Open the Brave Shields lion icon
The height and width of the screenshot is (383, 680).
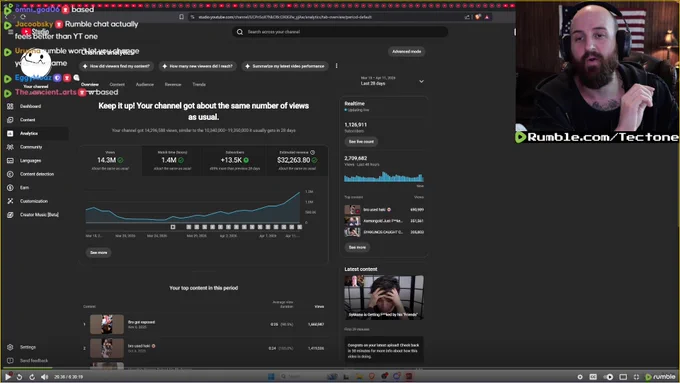coord(477,17)
